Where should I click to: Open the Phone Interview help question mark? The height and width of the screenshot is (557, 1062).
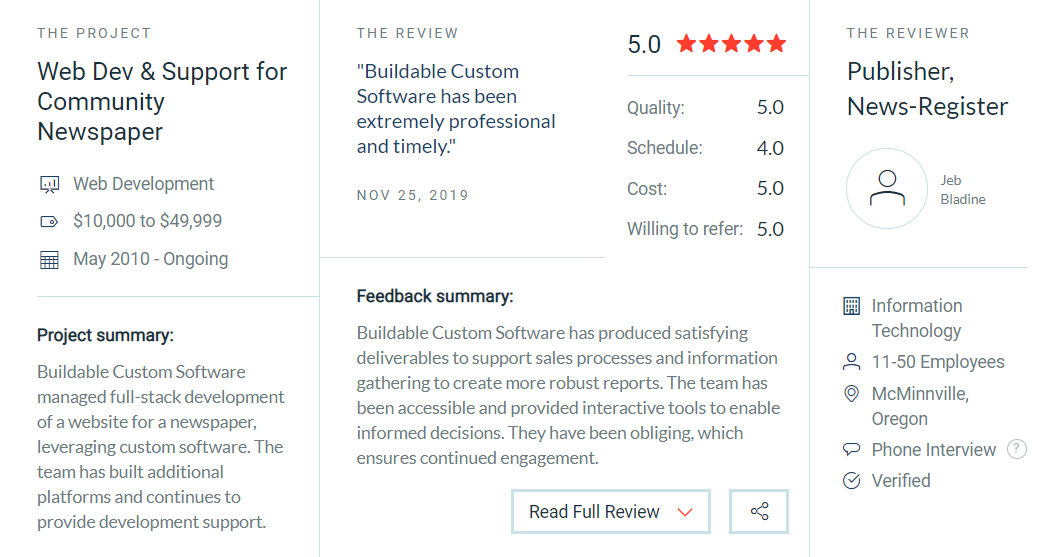pos(1017,449)
